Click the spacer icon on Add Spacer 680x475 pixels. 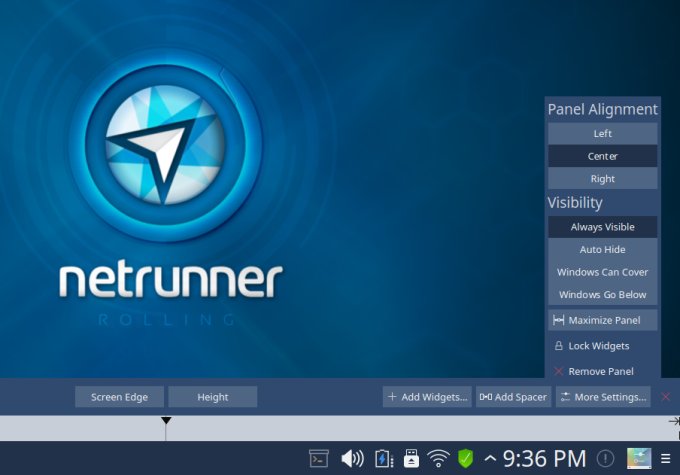[x=486, y=396]
